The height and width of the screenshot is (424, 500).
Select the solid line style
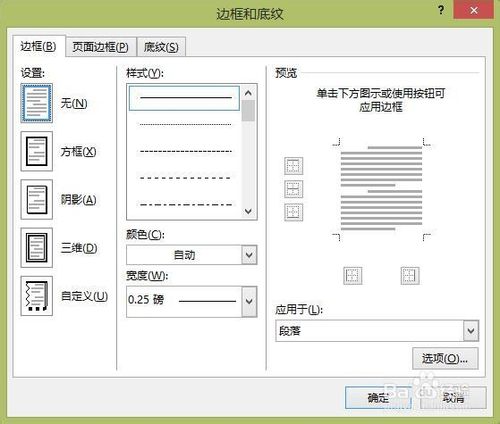click(184, 98)
